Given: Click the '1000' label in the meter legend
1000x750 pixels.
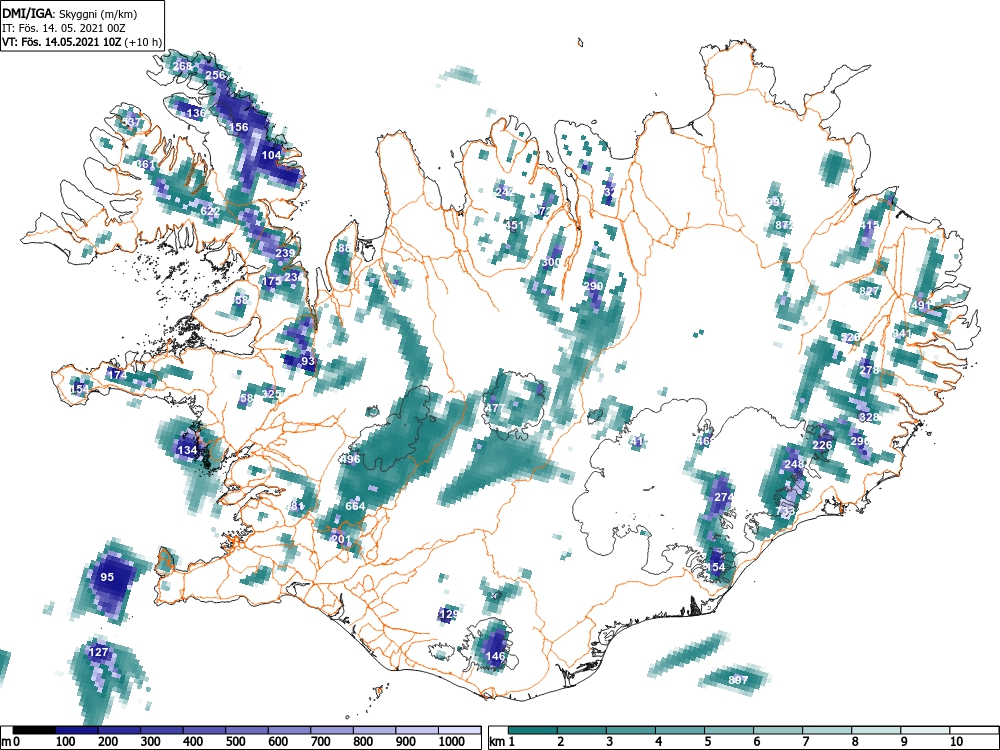Looking at the screenshot, I should pos(452,742).
